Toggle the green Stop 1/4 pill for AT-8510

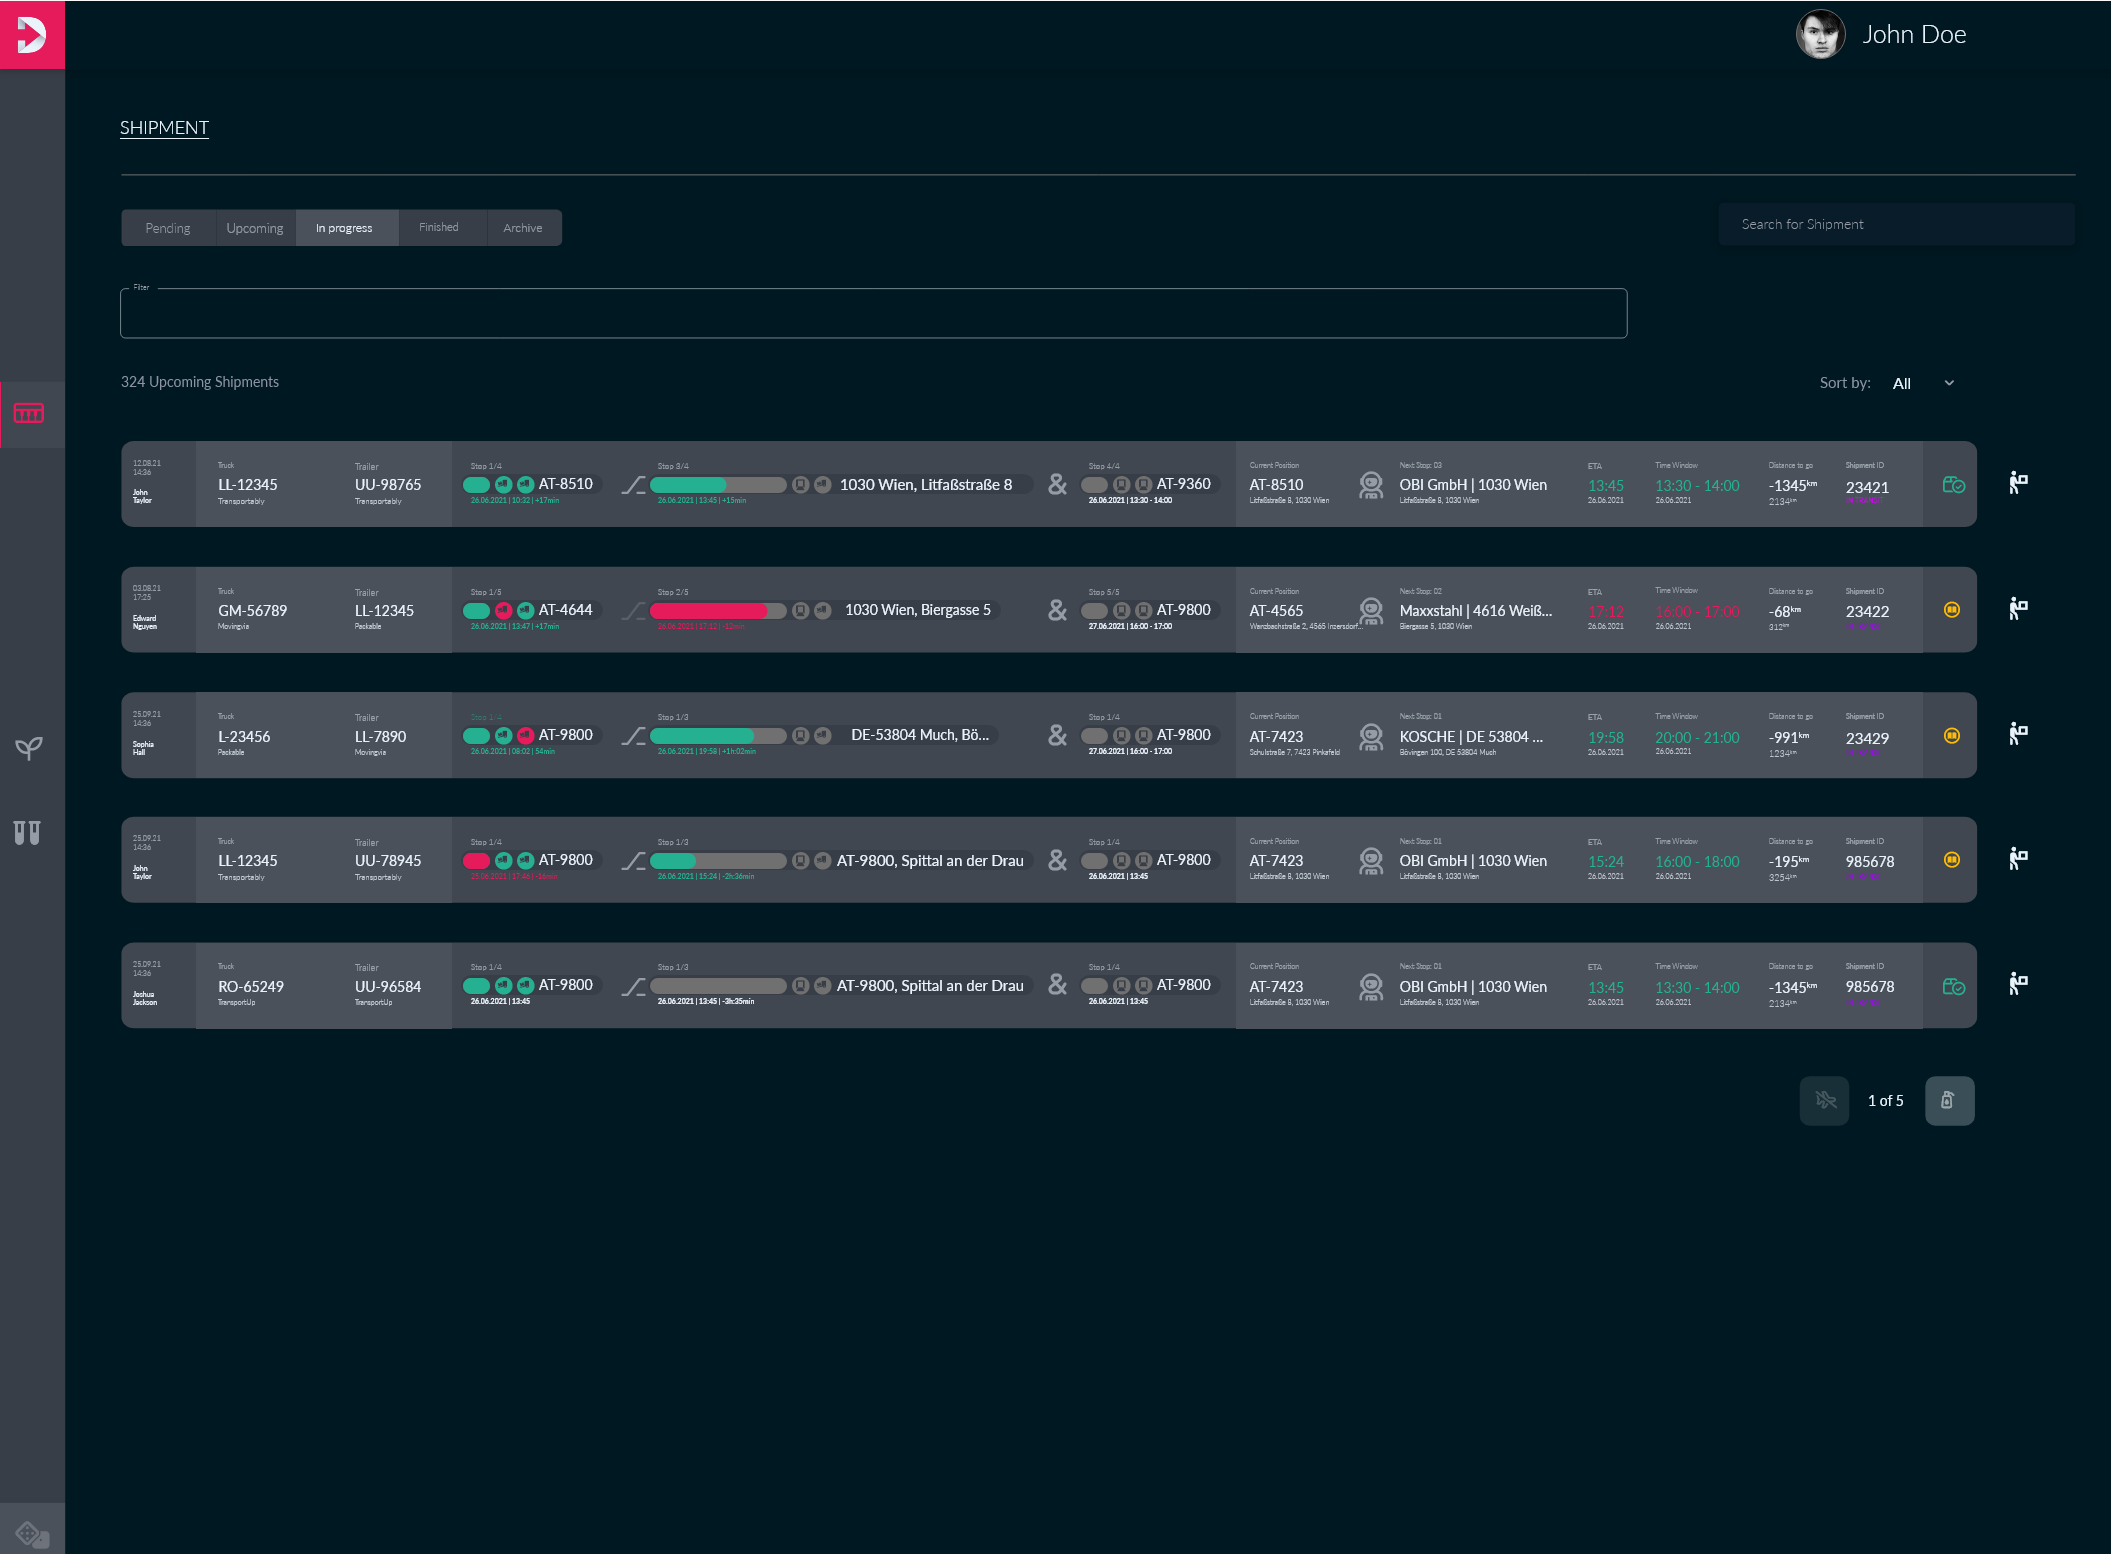tap(476, 485)
